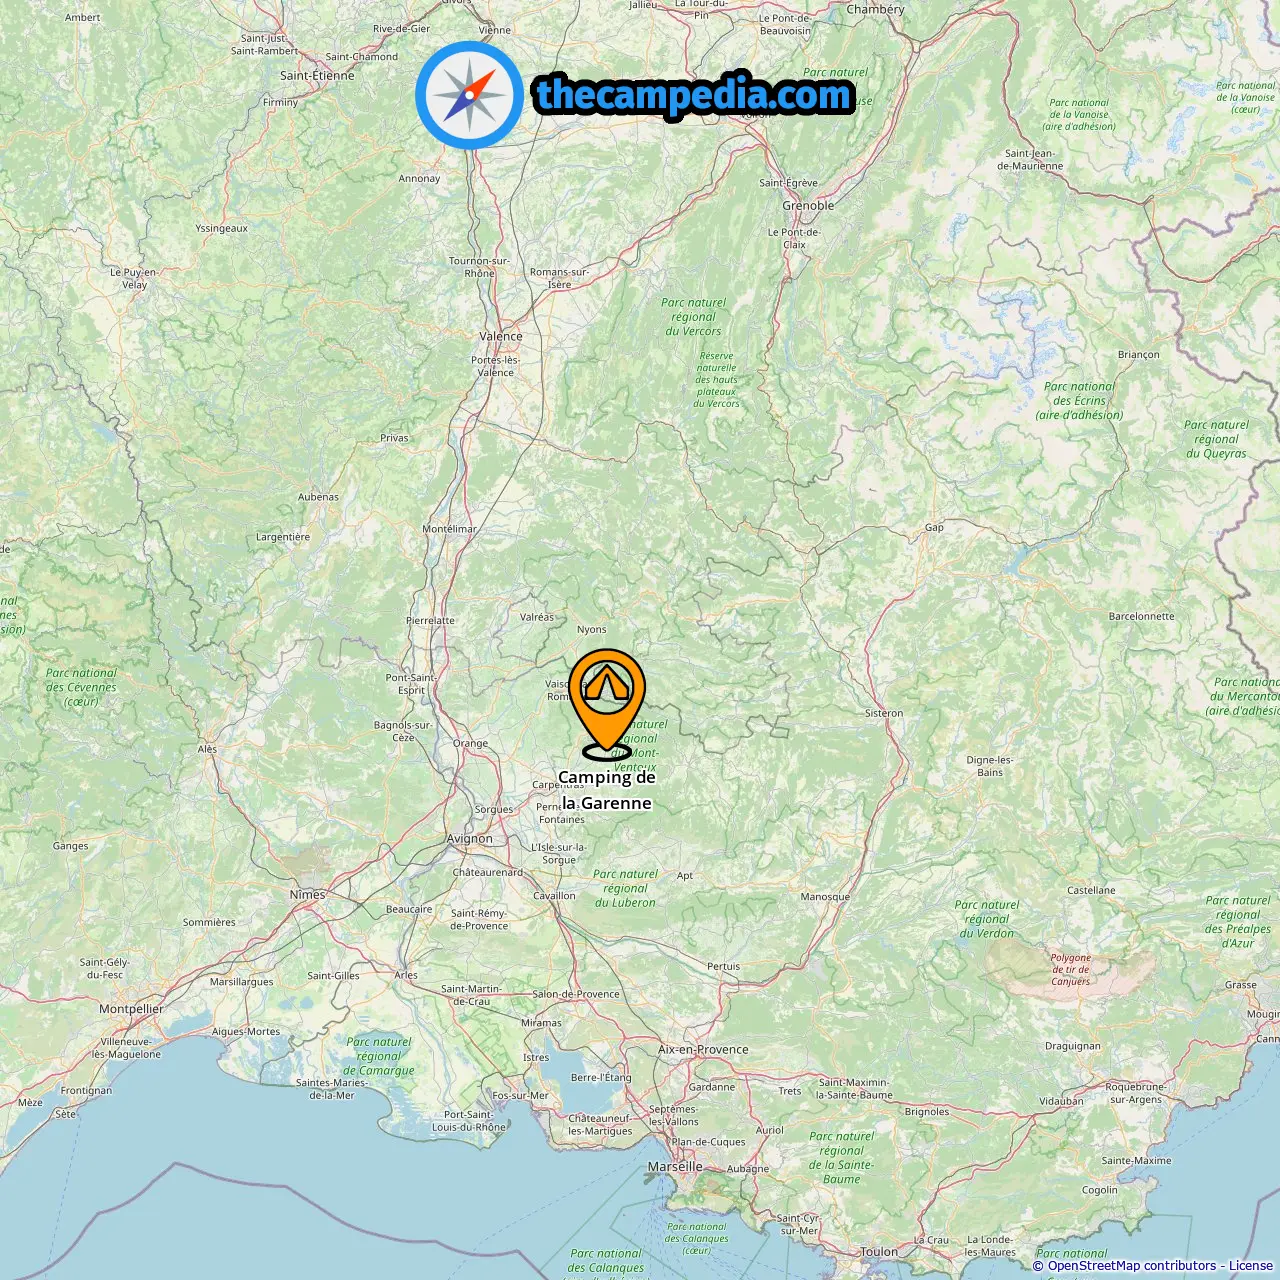Viewport: 1280px width, 1280px height.
Task: Click the Gap town label
Action: (x=934, y=527)
